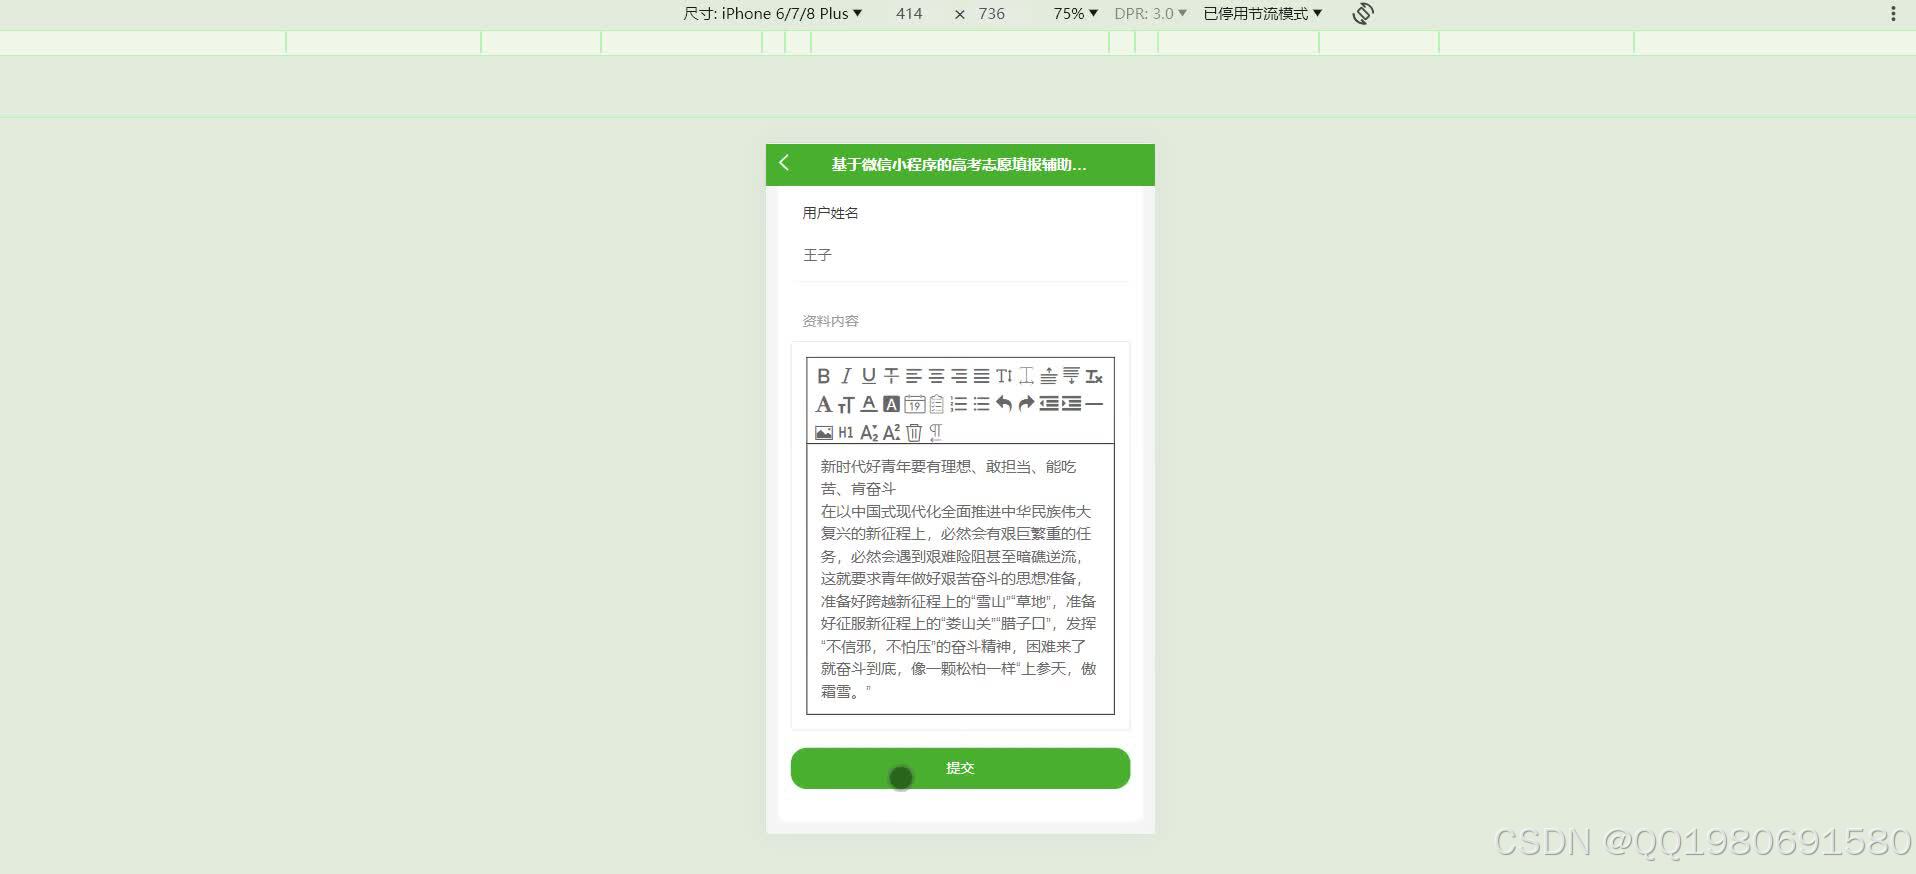
Task: Insert date calendar icon
Action: coord(914,404)
